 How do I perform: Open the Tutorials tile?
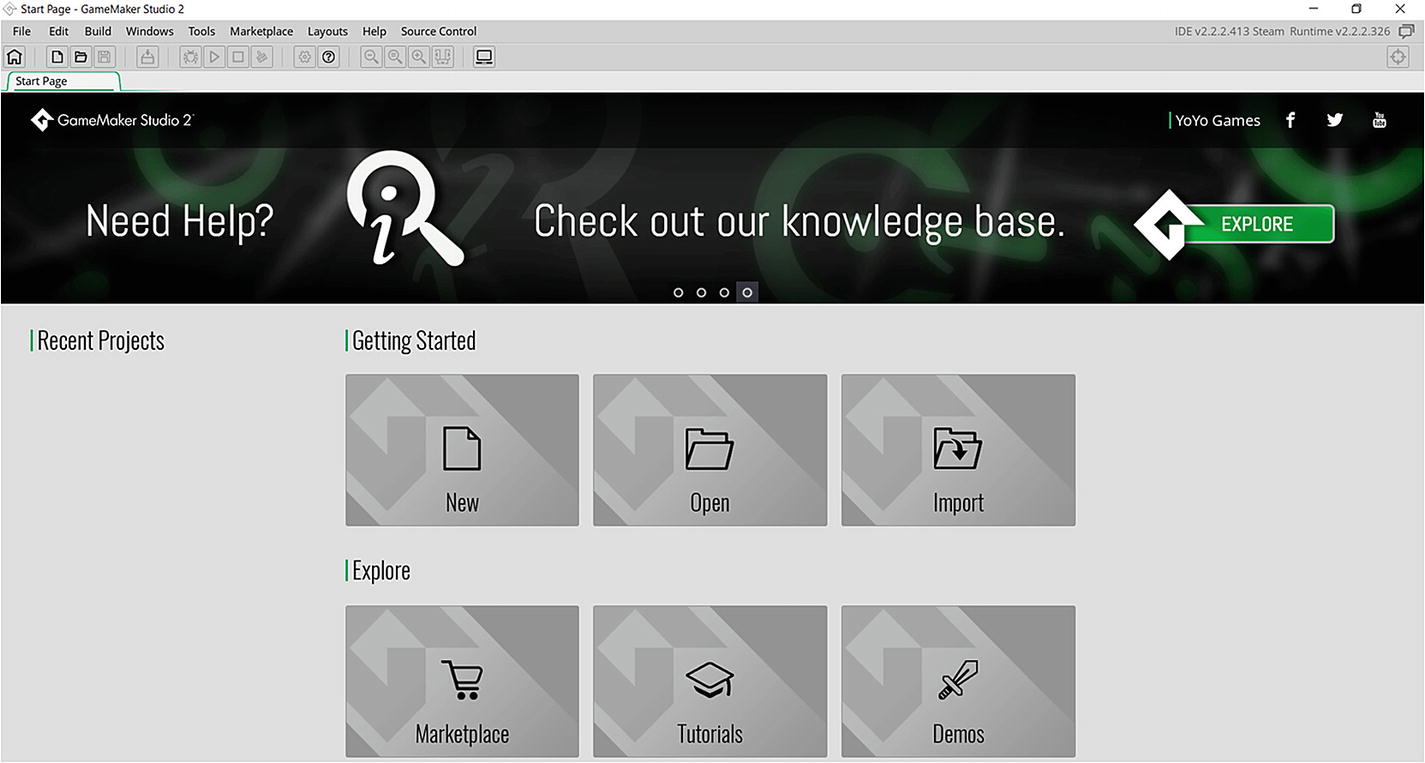coord(710,681)
